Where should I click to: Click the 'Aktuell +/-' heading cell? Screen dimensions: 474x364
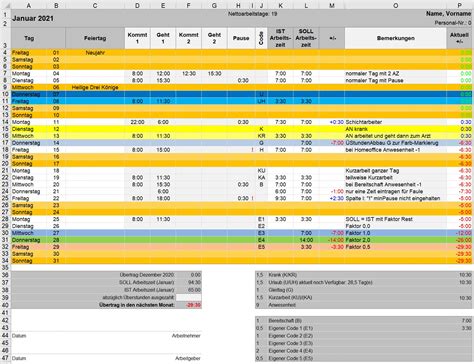click(x=459, y=38)
